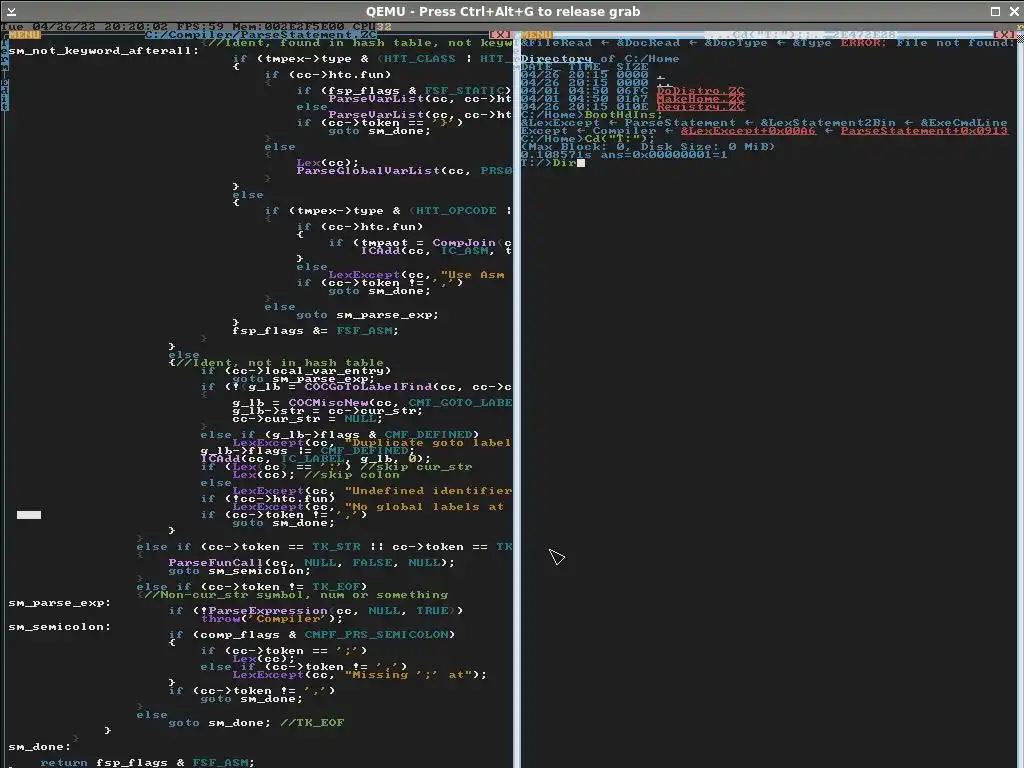
Task: Click the 'if (cc->local_var_entry)' line
Action: click(x=296, y=371)
